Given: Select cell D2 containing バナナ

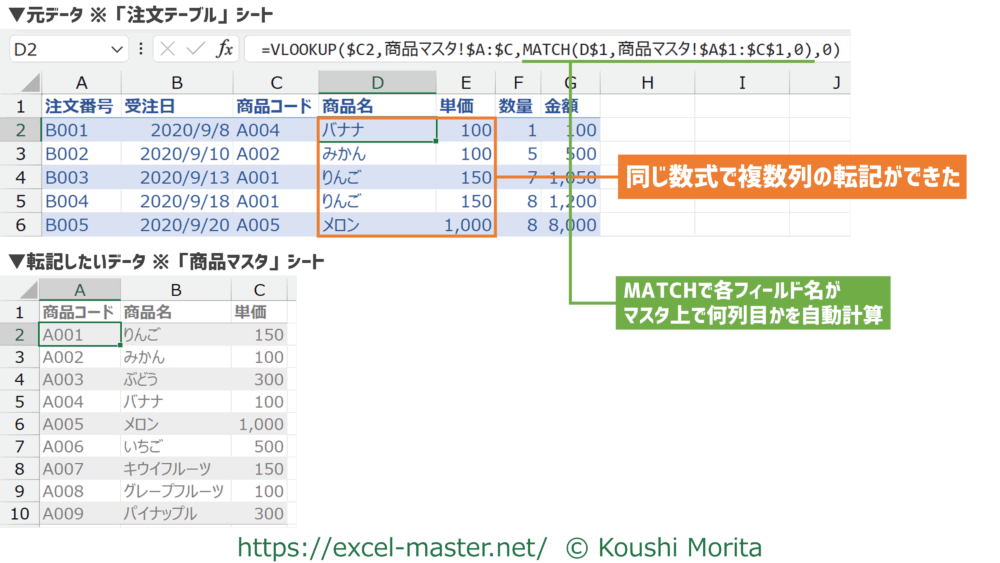Looking at the screenshot, I should tap(377, 130).
